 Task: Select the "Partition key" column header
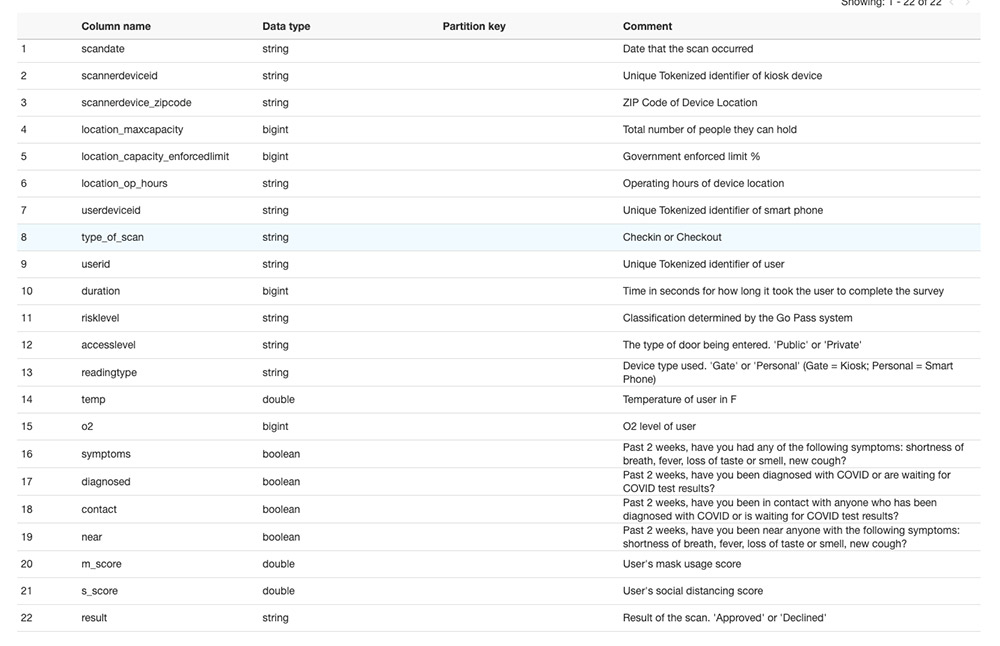[x=474, y=26]
